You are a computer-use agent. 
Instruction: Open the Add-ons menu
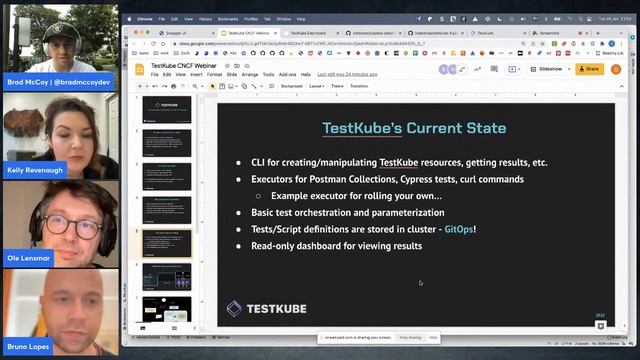pyautogui.click(x=287, y=75)
